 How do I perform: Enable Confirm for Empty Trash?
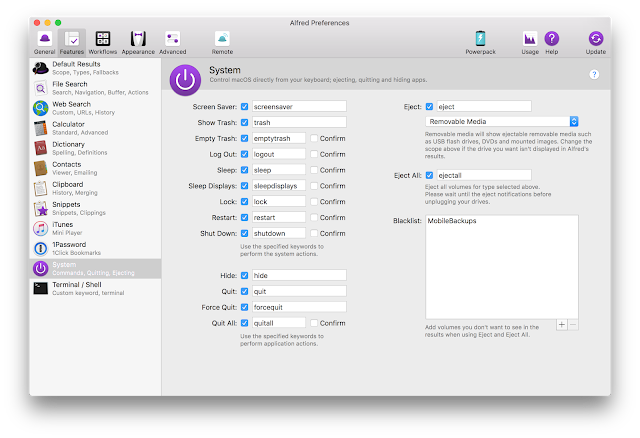coord(314,138)
